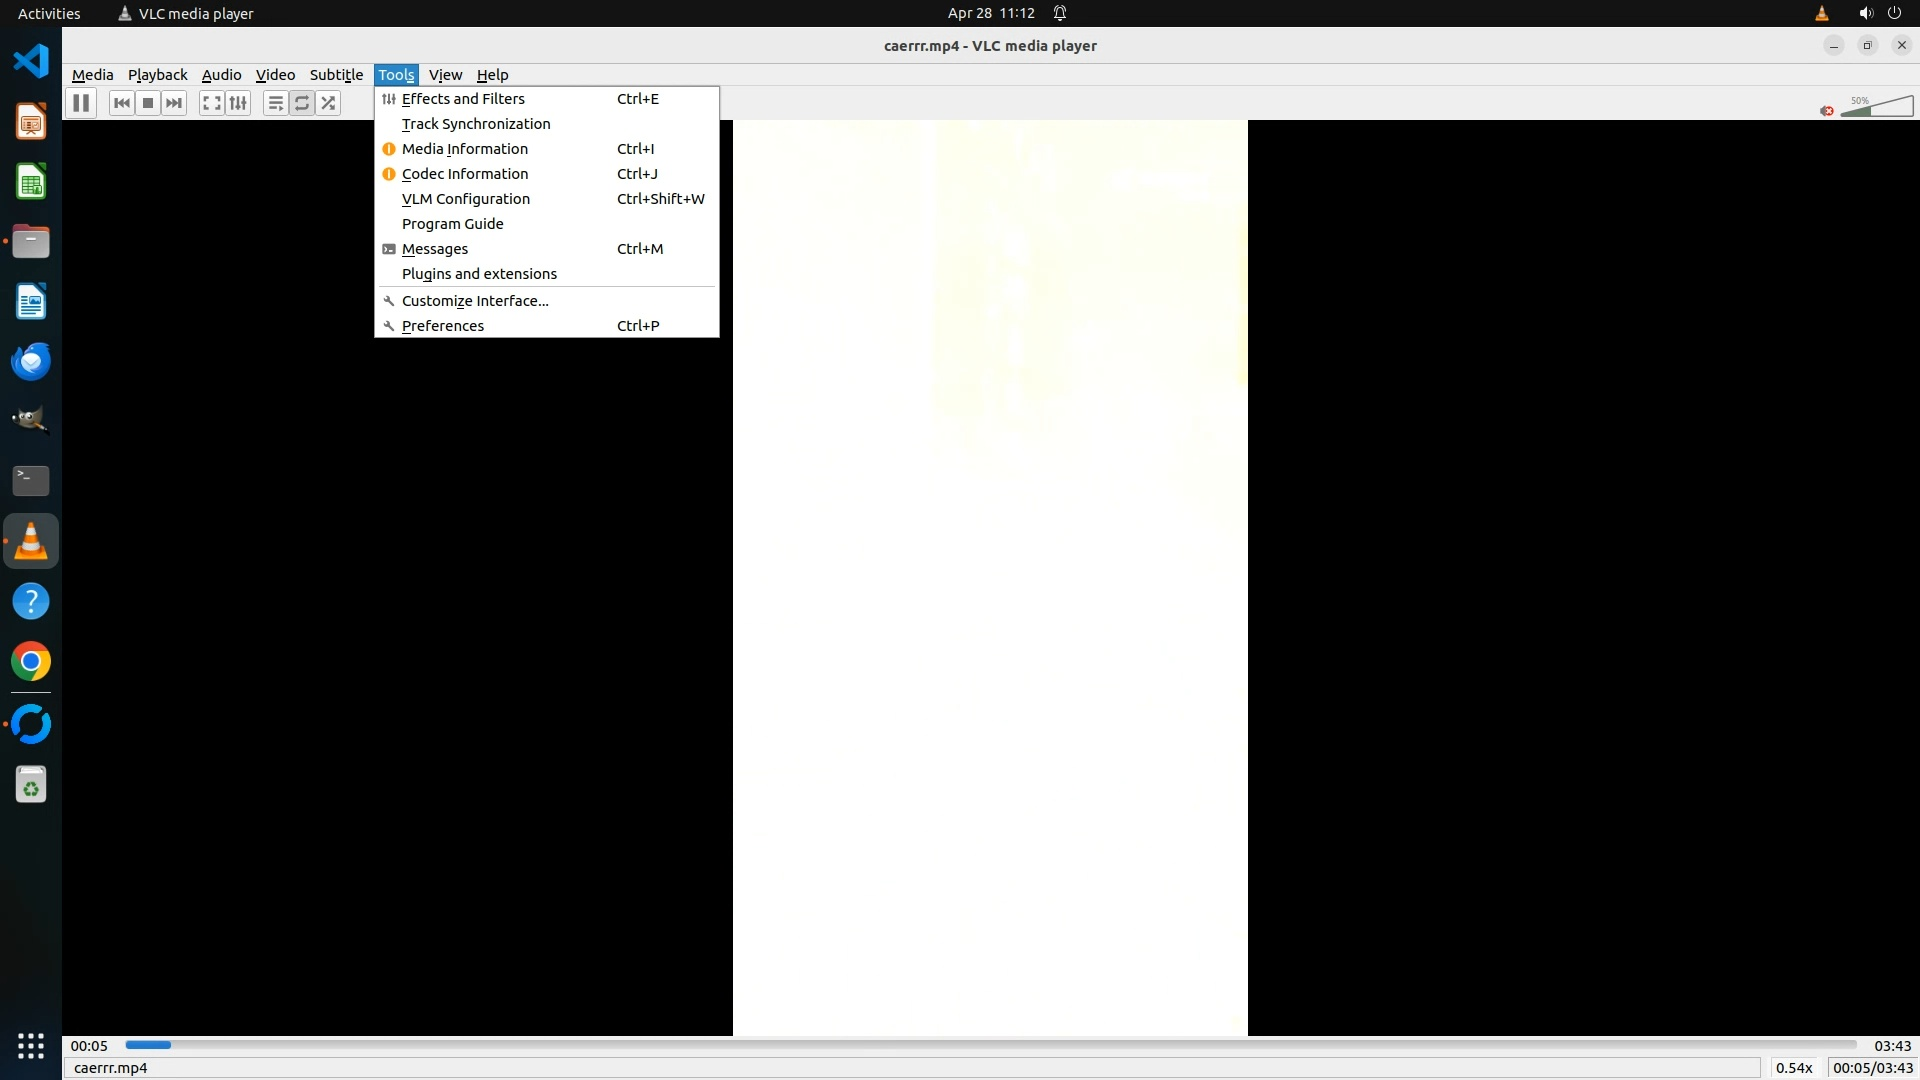Expand the Subtitle menu
The width and height of the screenshot is (1920, 1080).
[336, 75]
